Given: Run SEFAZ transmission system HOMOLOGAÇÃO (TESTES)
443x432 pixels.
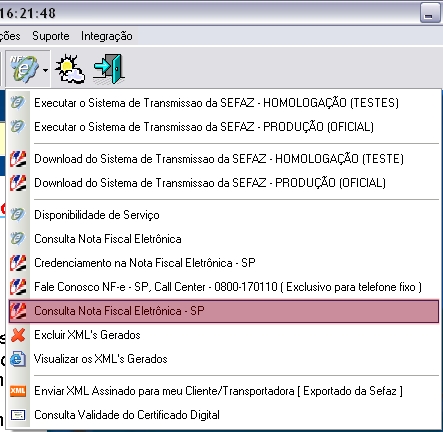Looking at the screenshot, I should (224, 103).
